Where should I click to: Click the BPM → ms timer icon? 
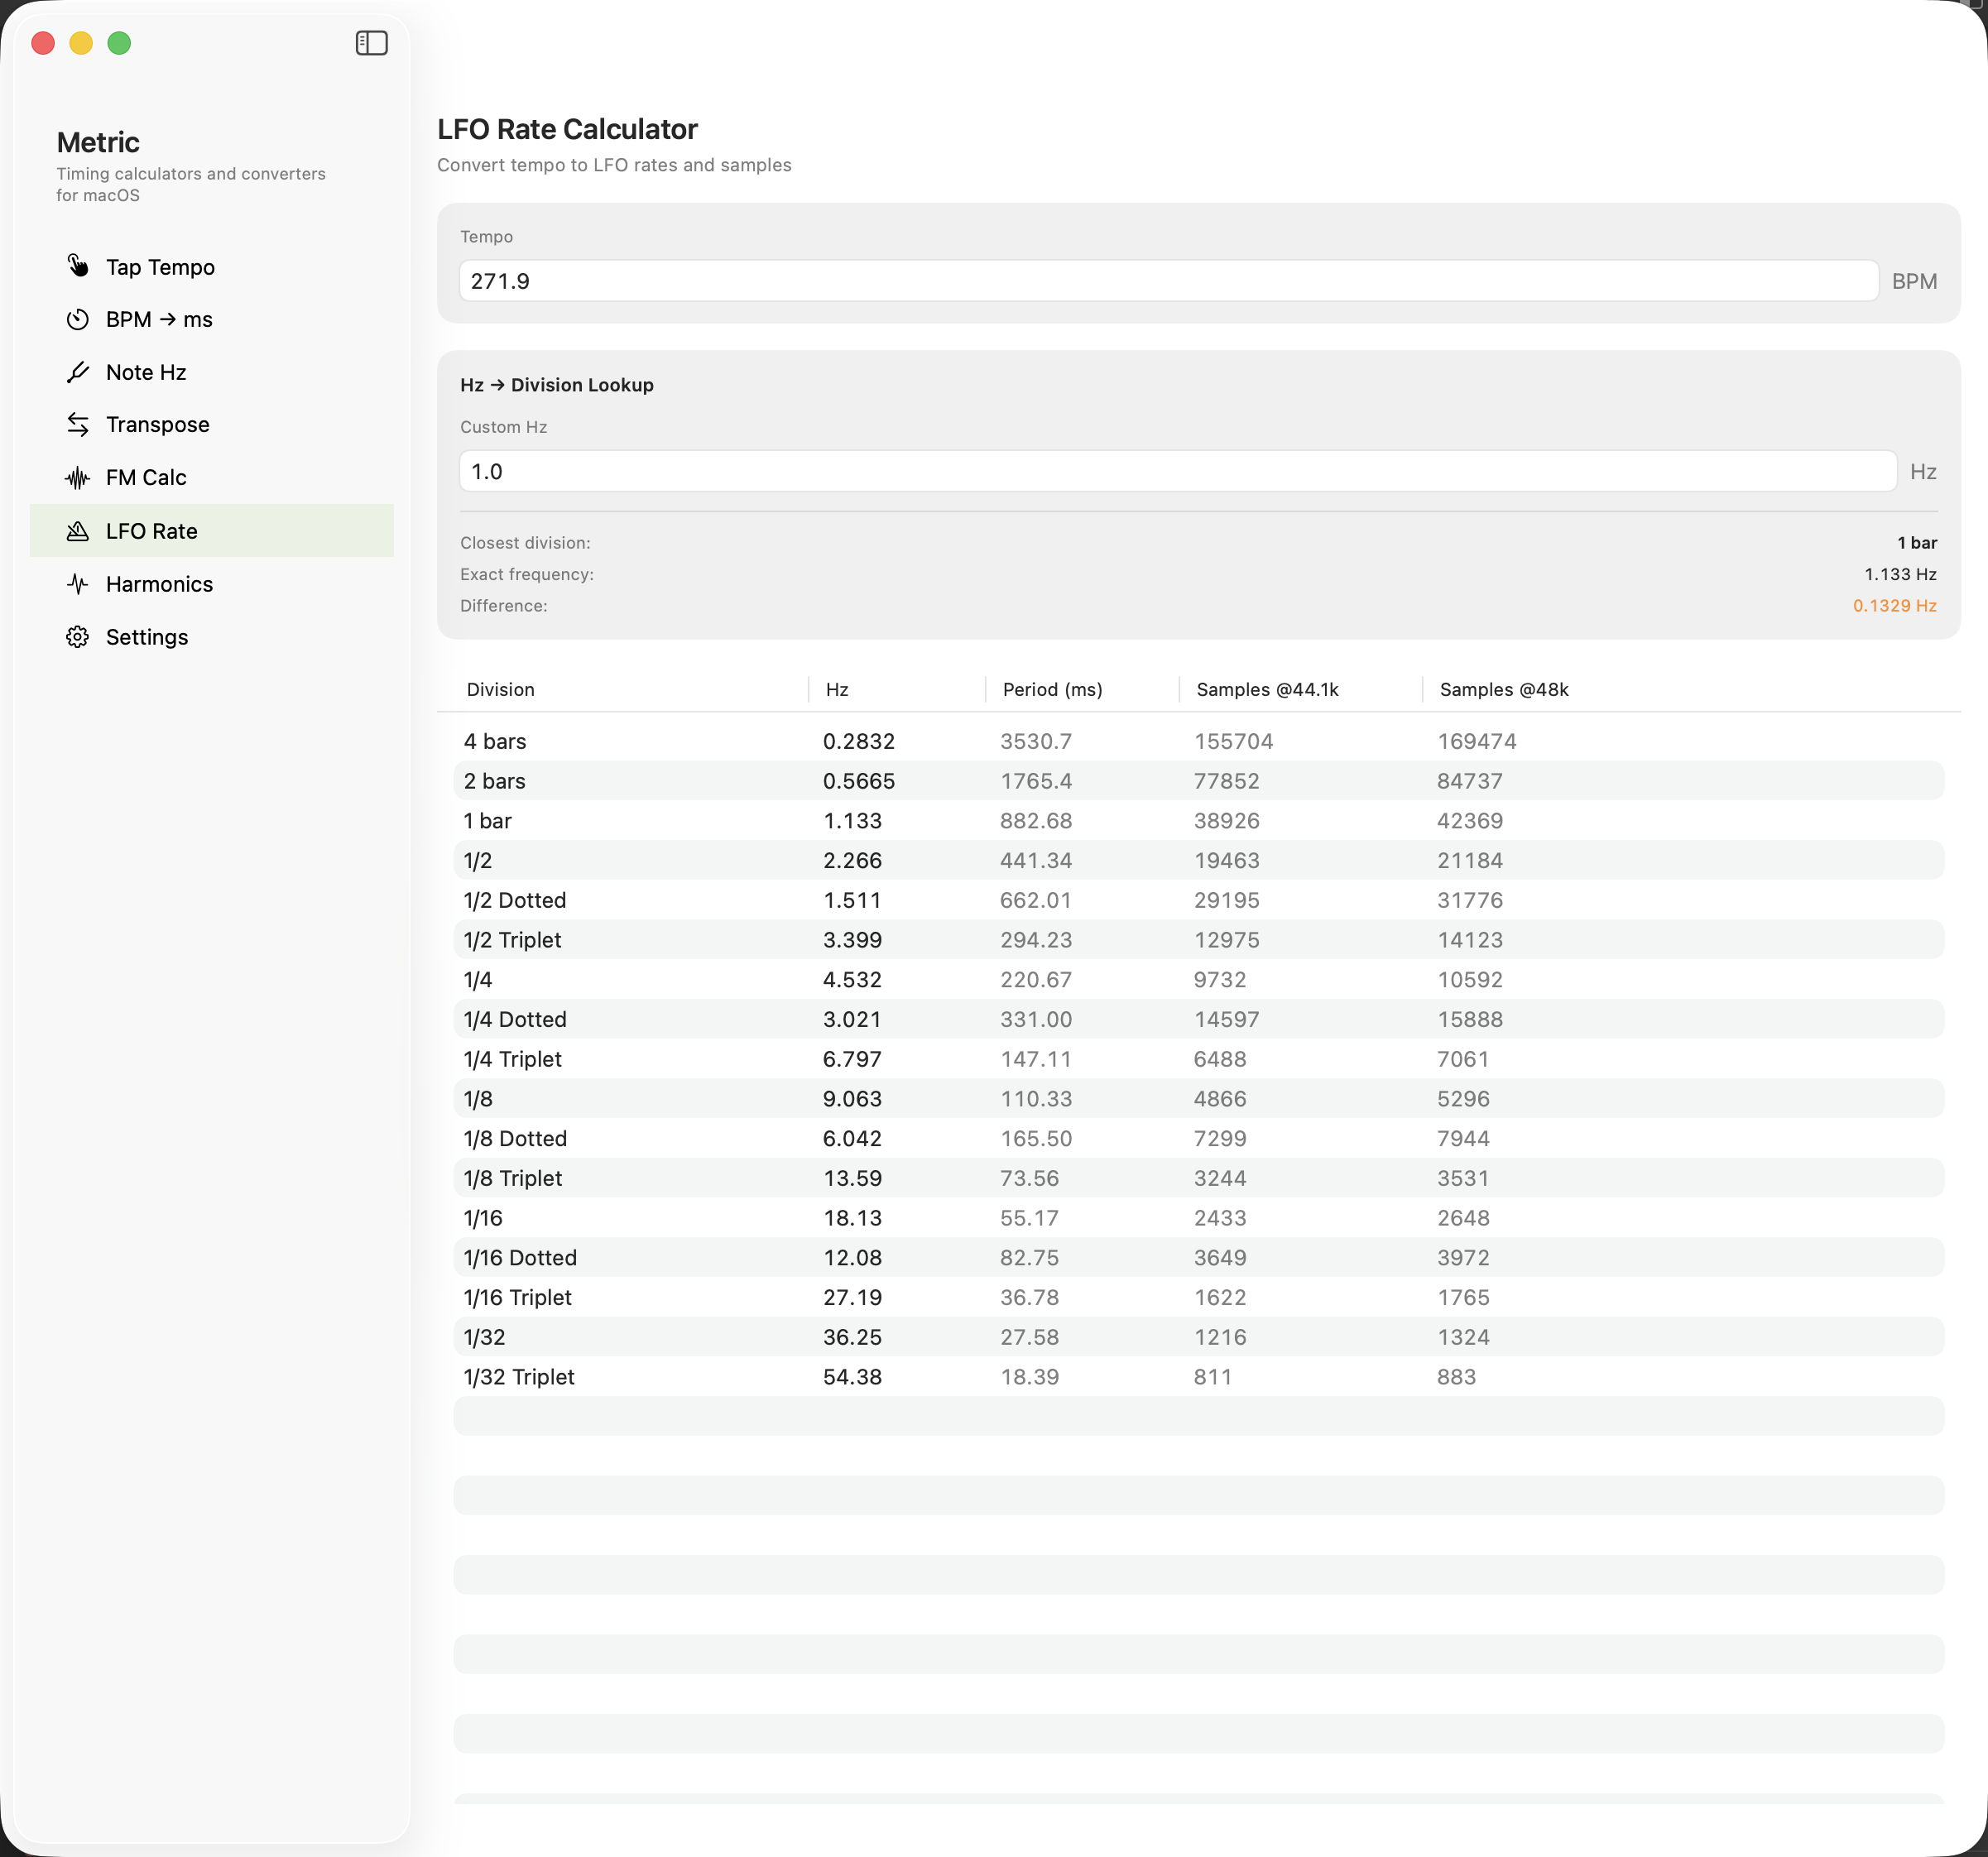[x=79, y=319]
